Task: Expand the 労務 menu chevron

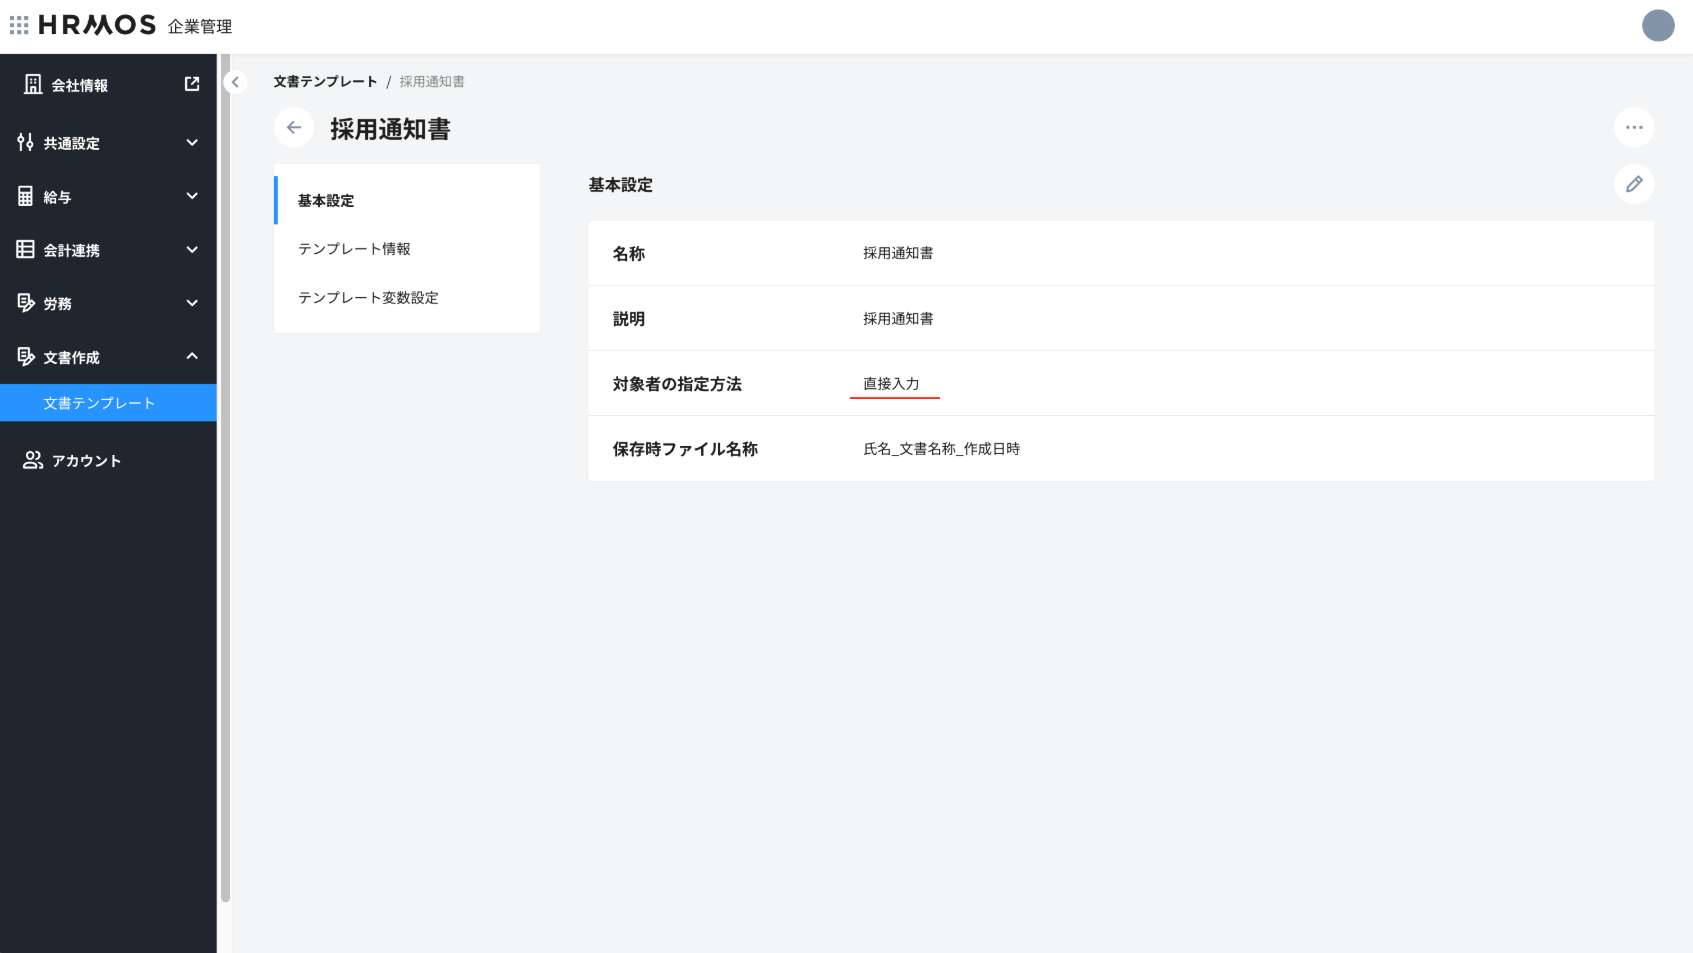Action: point(192,303)
